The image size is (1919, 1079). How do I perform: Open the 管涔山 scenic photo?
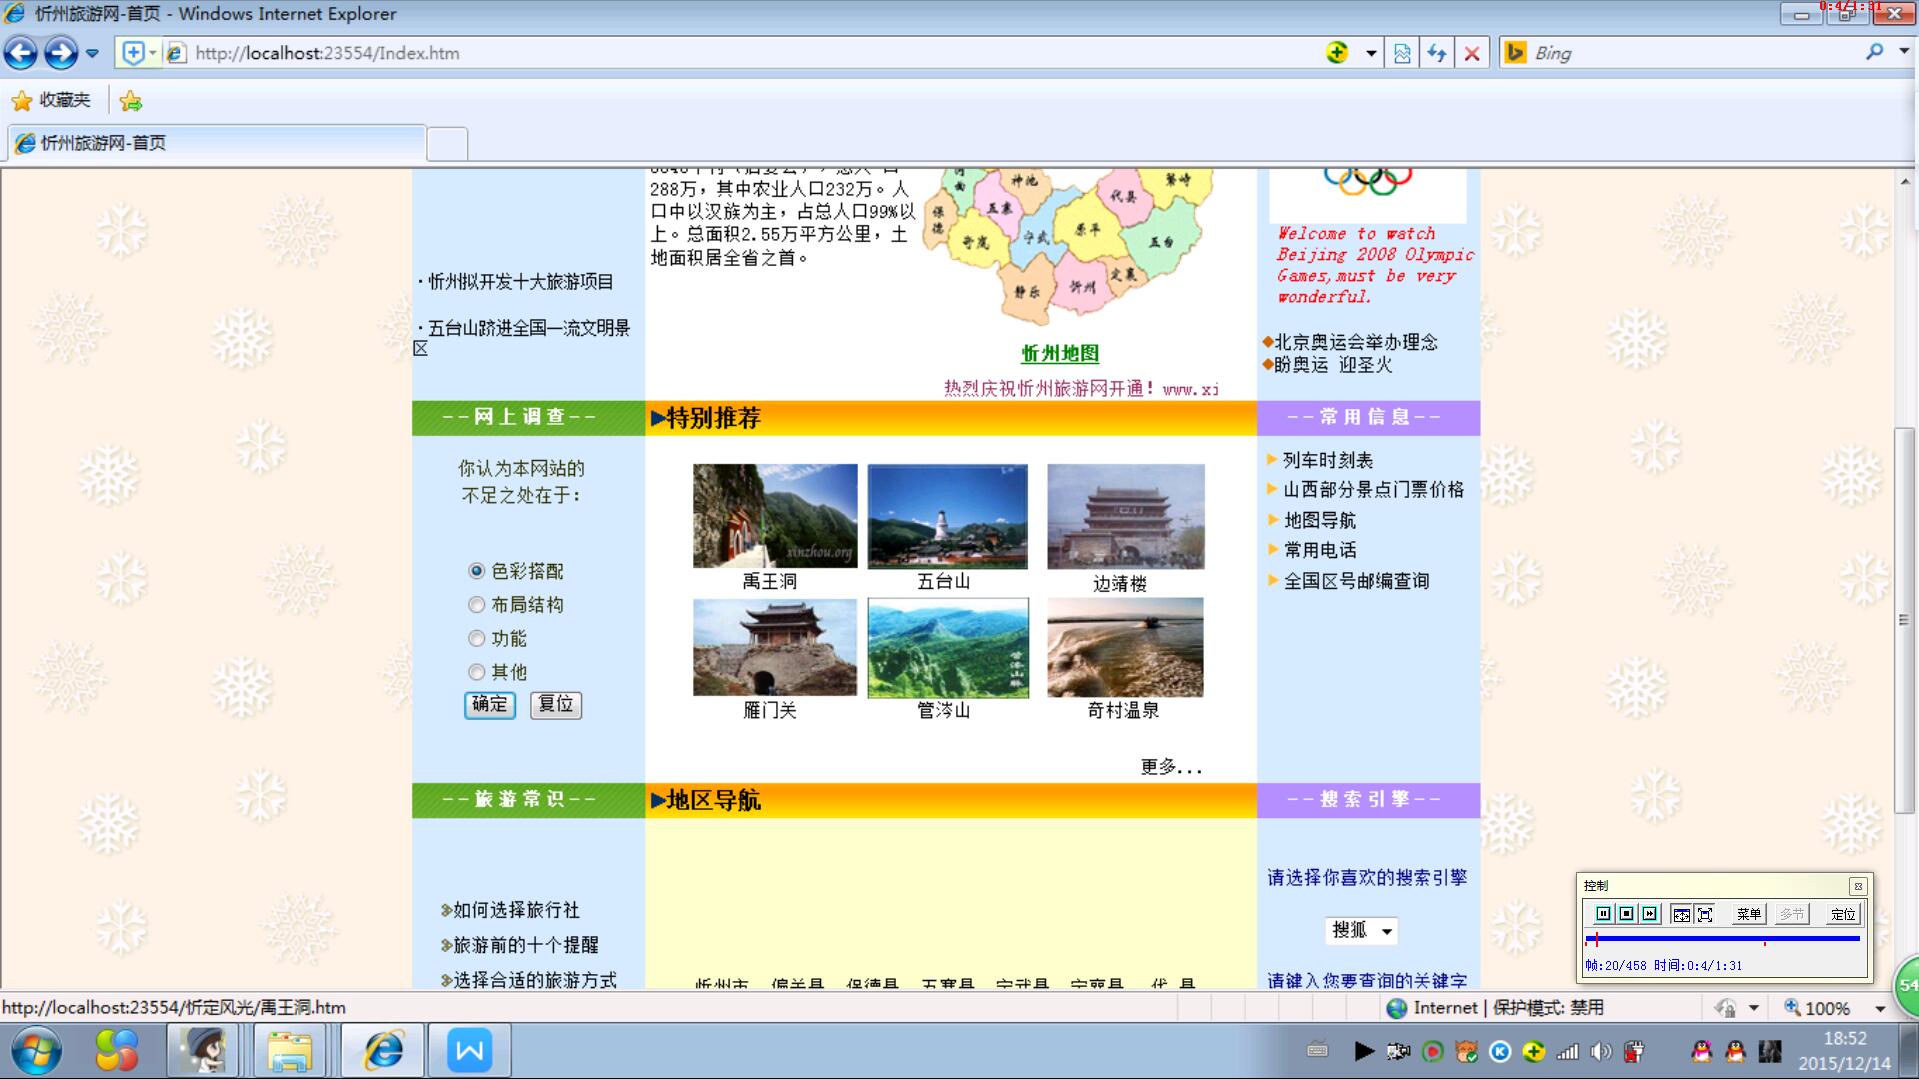pyautogui.click(x=948, y=648)
